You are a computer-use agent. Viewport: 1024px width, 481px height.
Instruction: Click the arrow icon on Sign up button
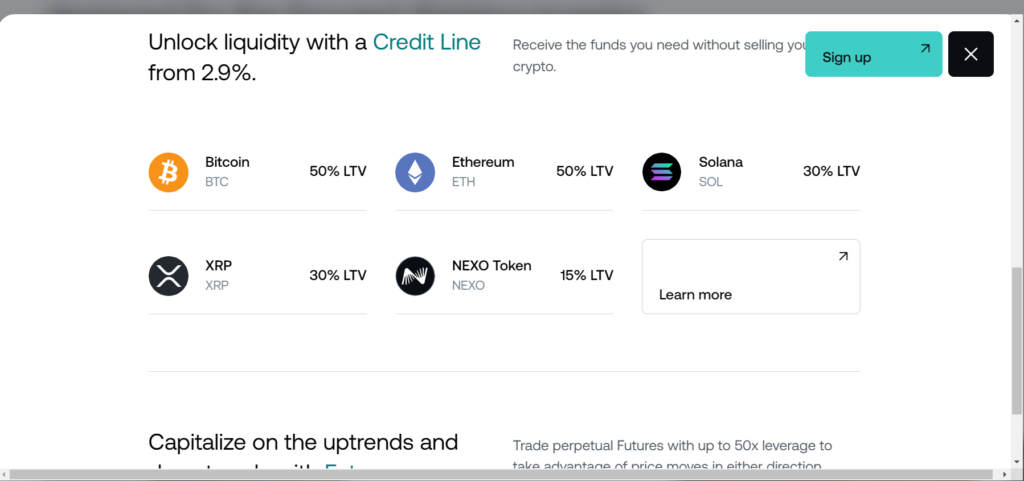tap(925, 48)
